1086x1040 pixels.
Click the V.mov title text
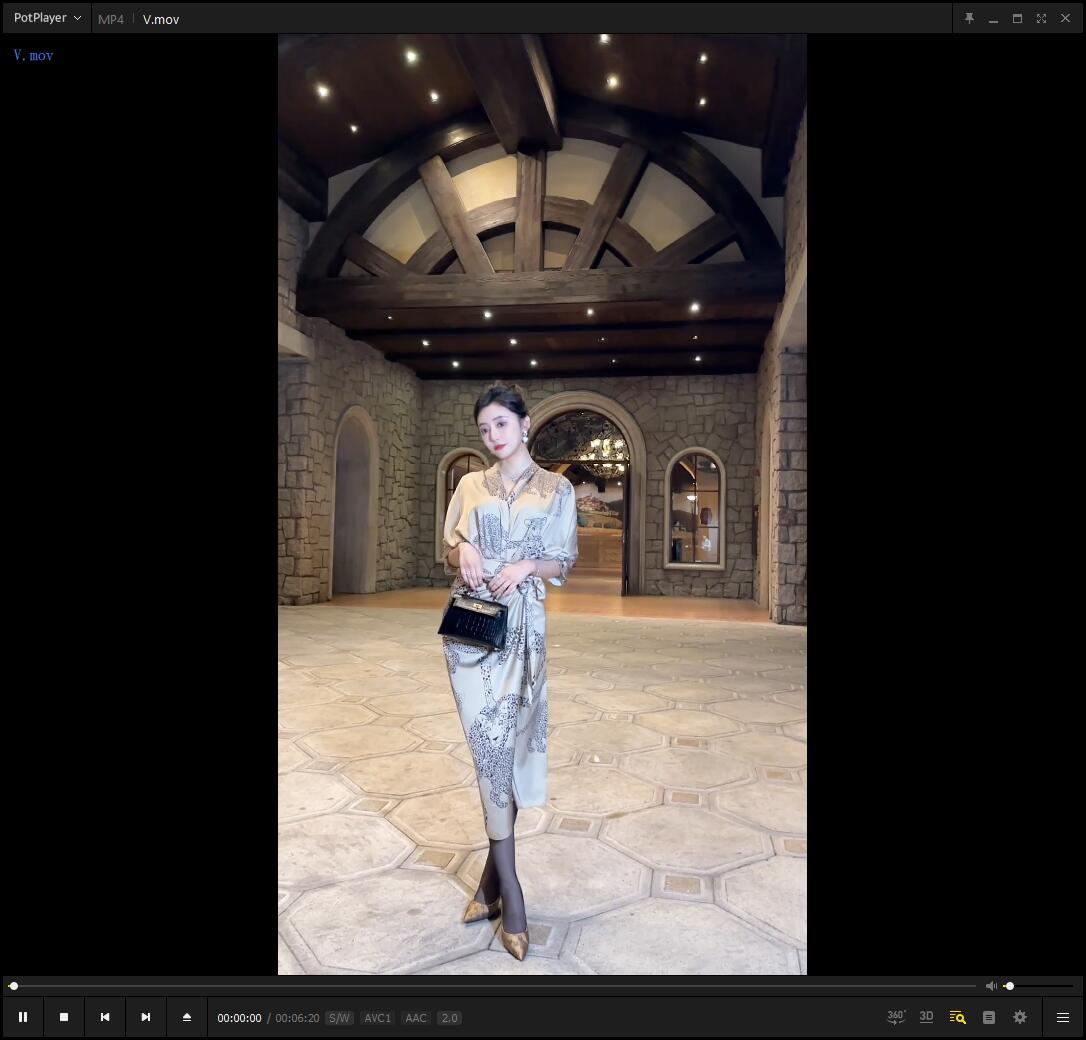(161, 19)
